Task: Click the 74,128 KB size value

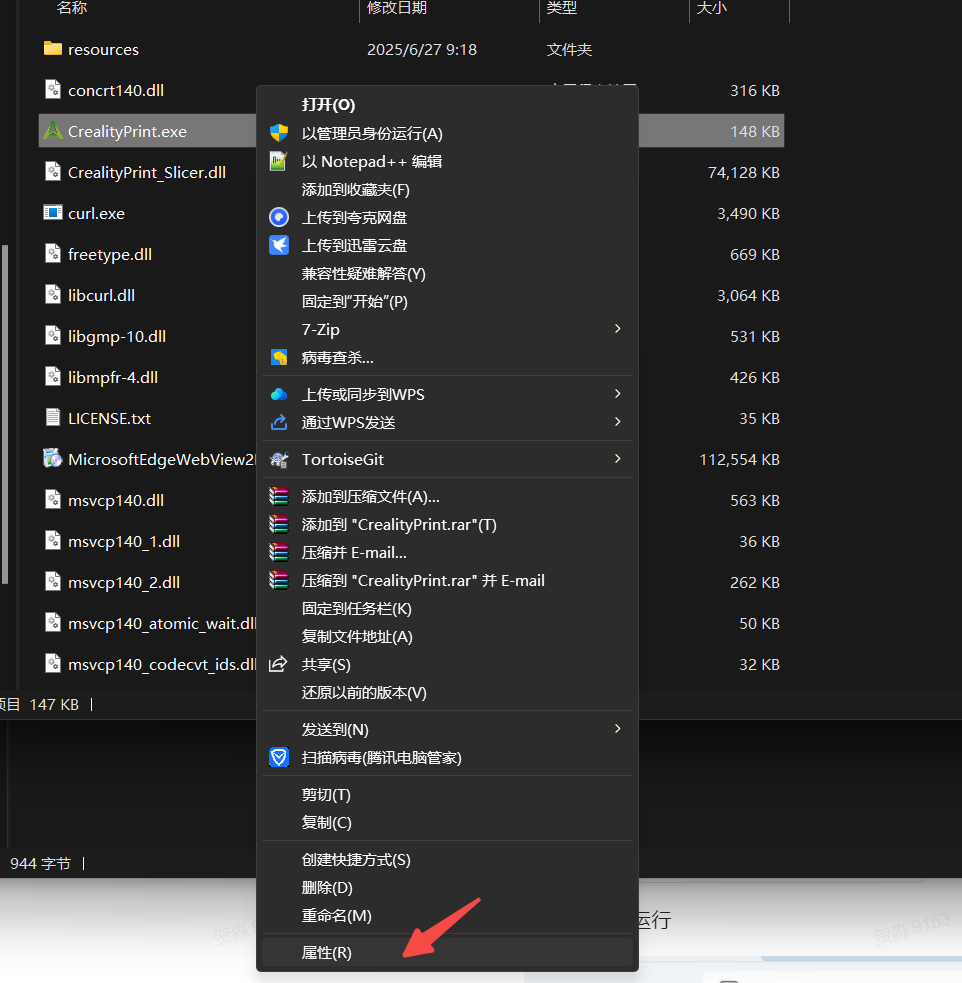Action: tap(743, 172)
